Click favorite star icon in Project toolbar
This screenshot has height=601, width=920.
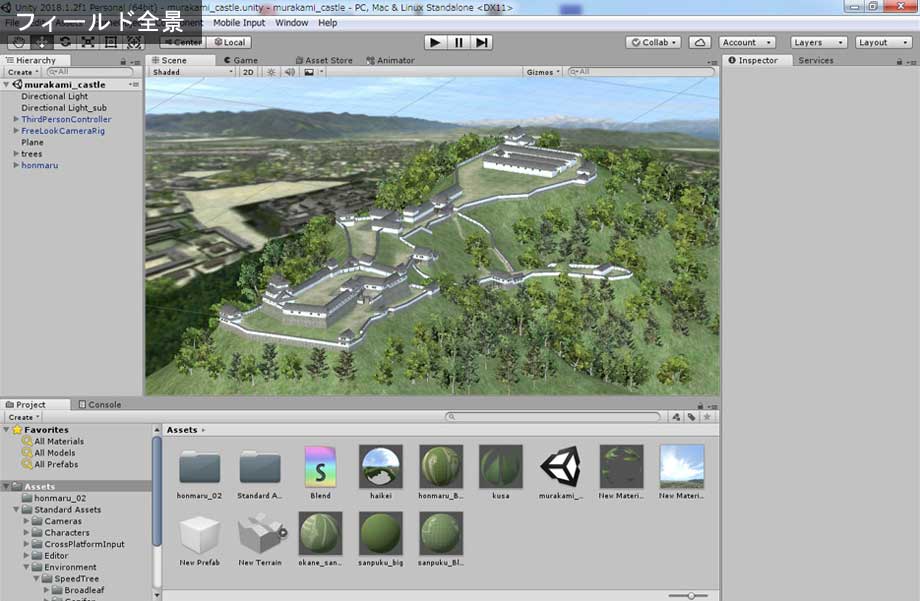tap(707, 417)
